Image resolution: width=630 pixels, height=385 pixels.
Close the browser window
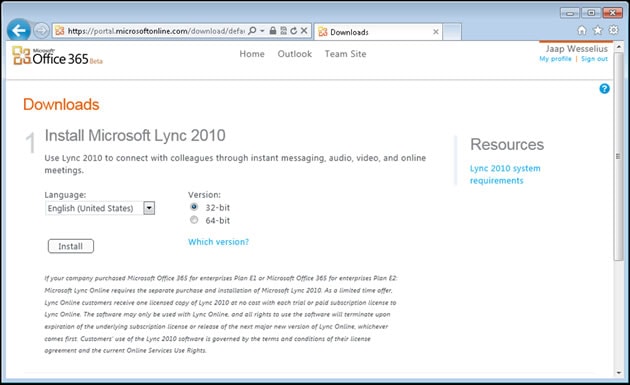(x=613, y=13)
